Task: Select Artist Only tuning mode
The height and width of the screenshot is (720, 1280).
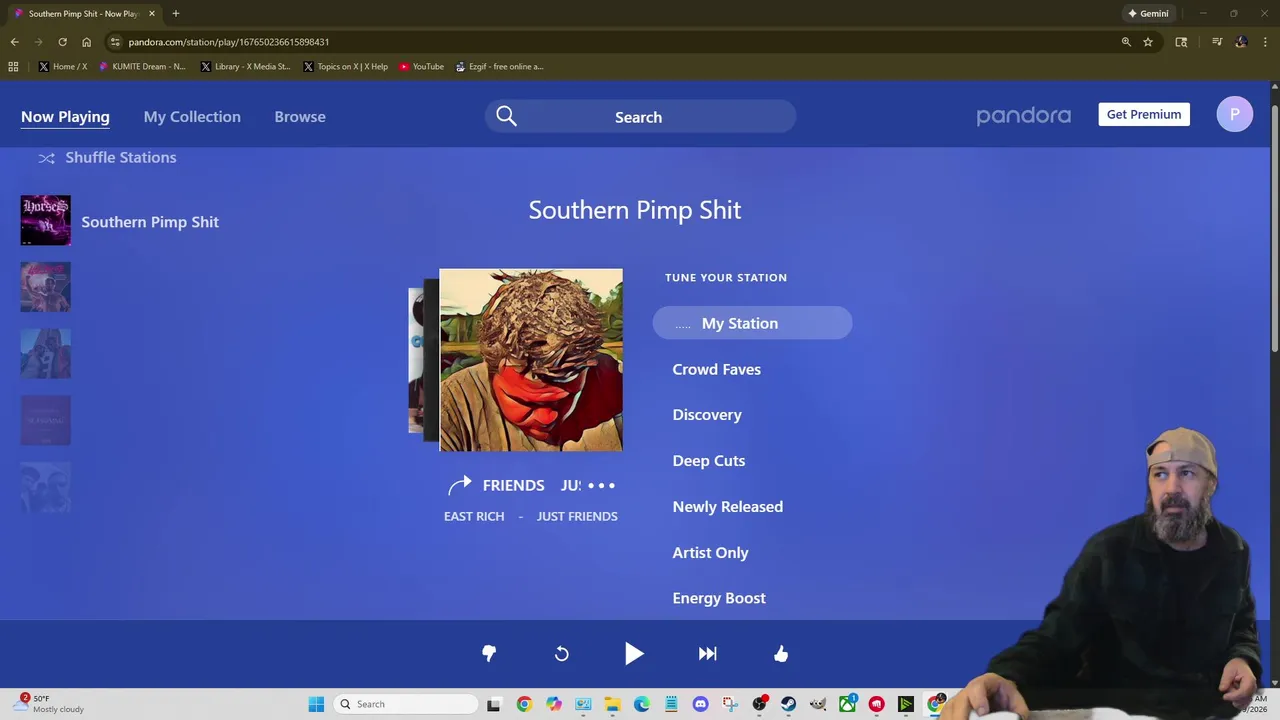Action: [x=710, y=553]
